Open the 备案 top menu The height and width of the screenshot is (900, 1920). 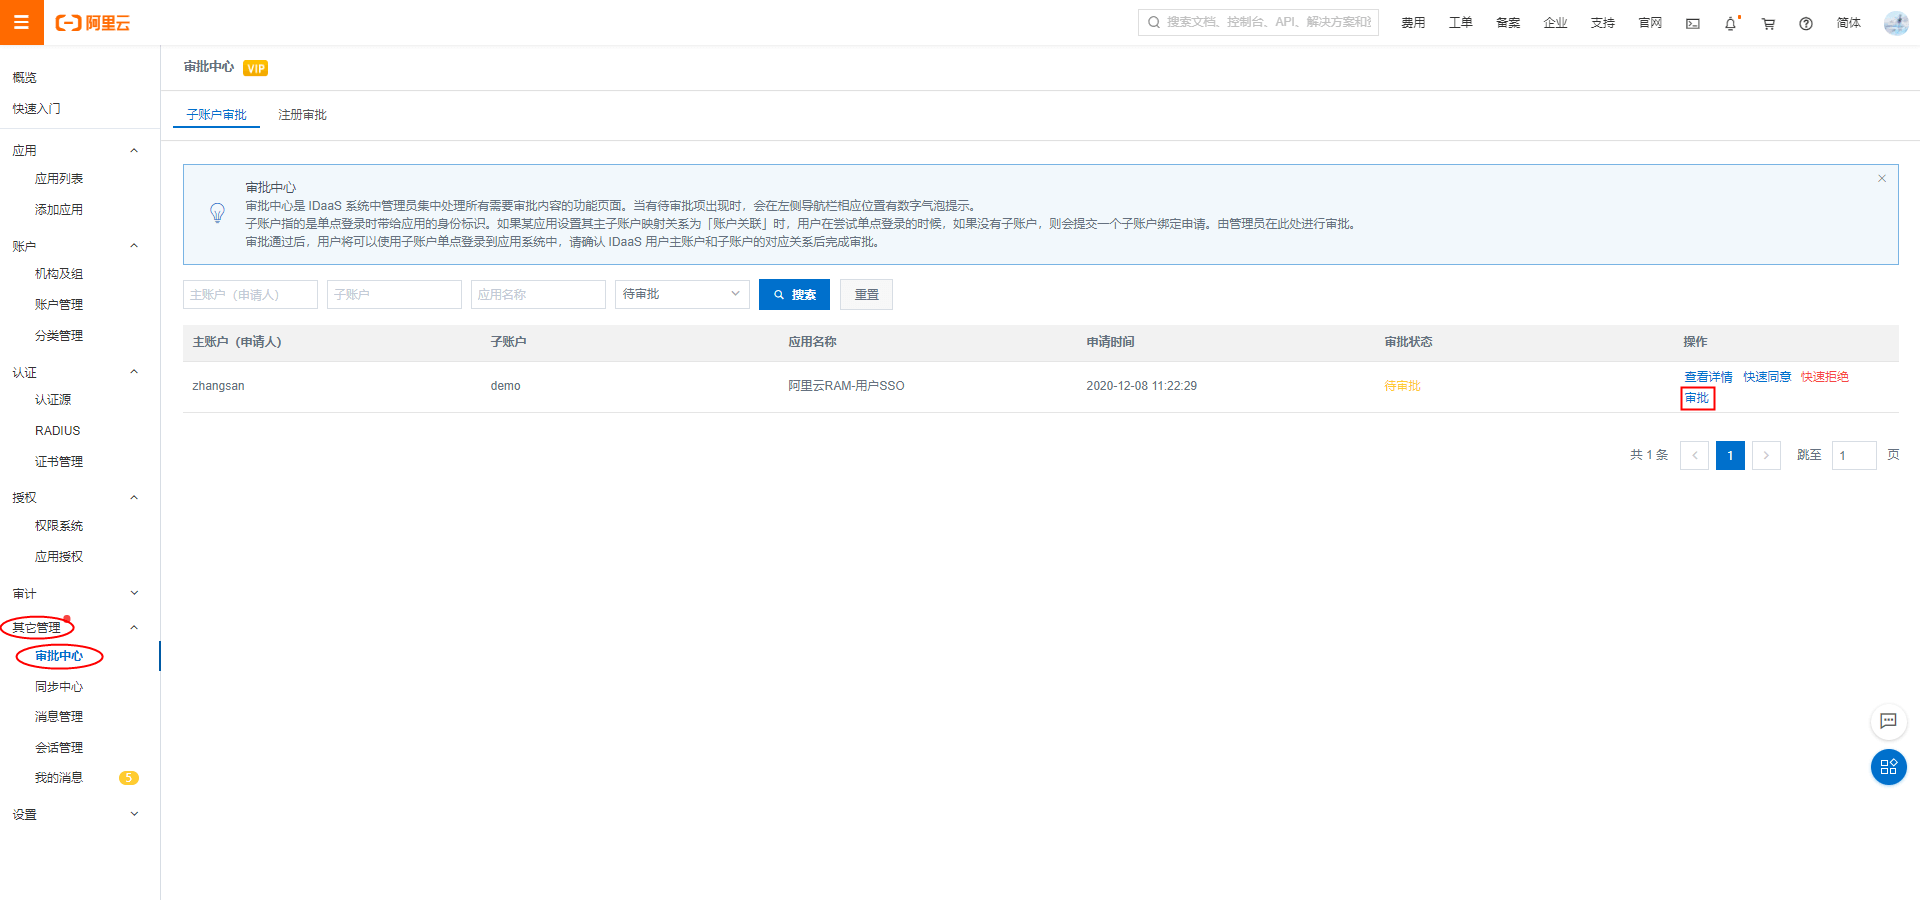pos(1508,23)
